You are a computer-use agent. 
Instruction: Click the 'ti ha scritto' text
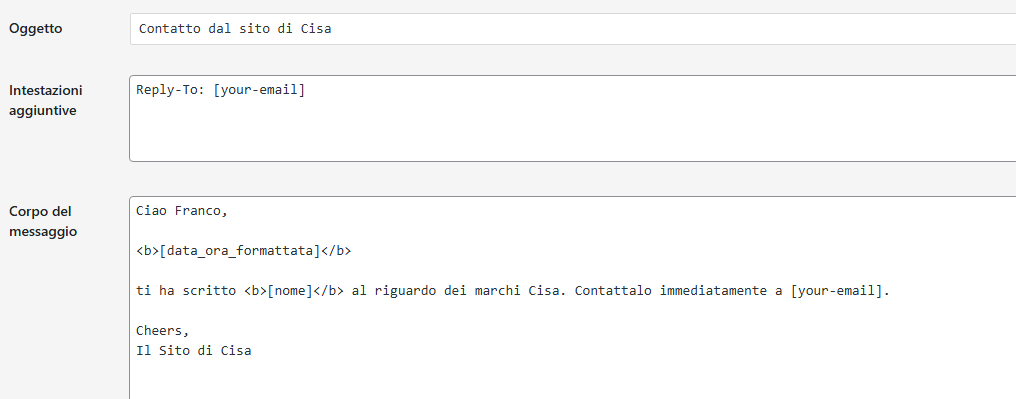pyautogui.click(x=186, y=291)
